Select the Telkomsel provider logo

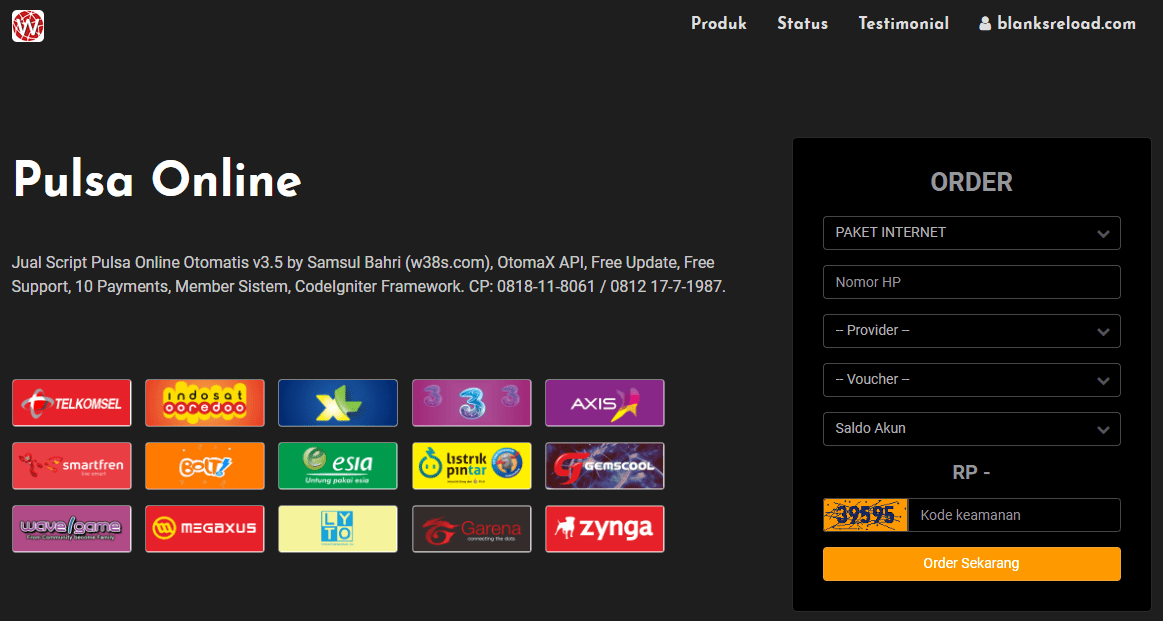(x=72, y=403)
